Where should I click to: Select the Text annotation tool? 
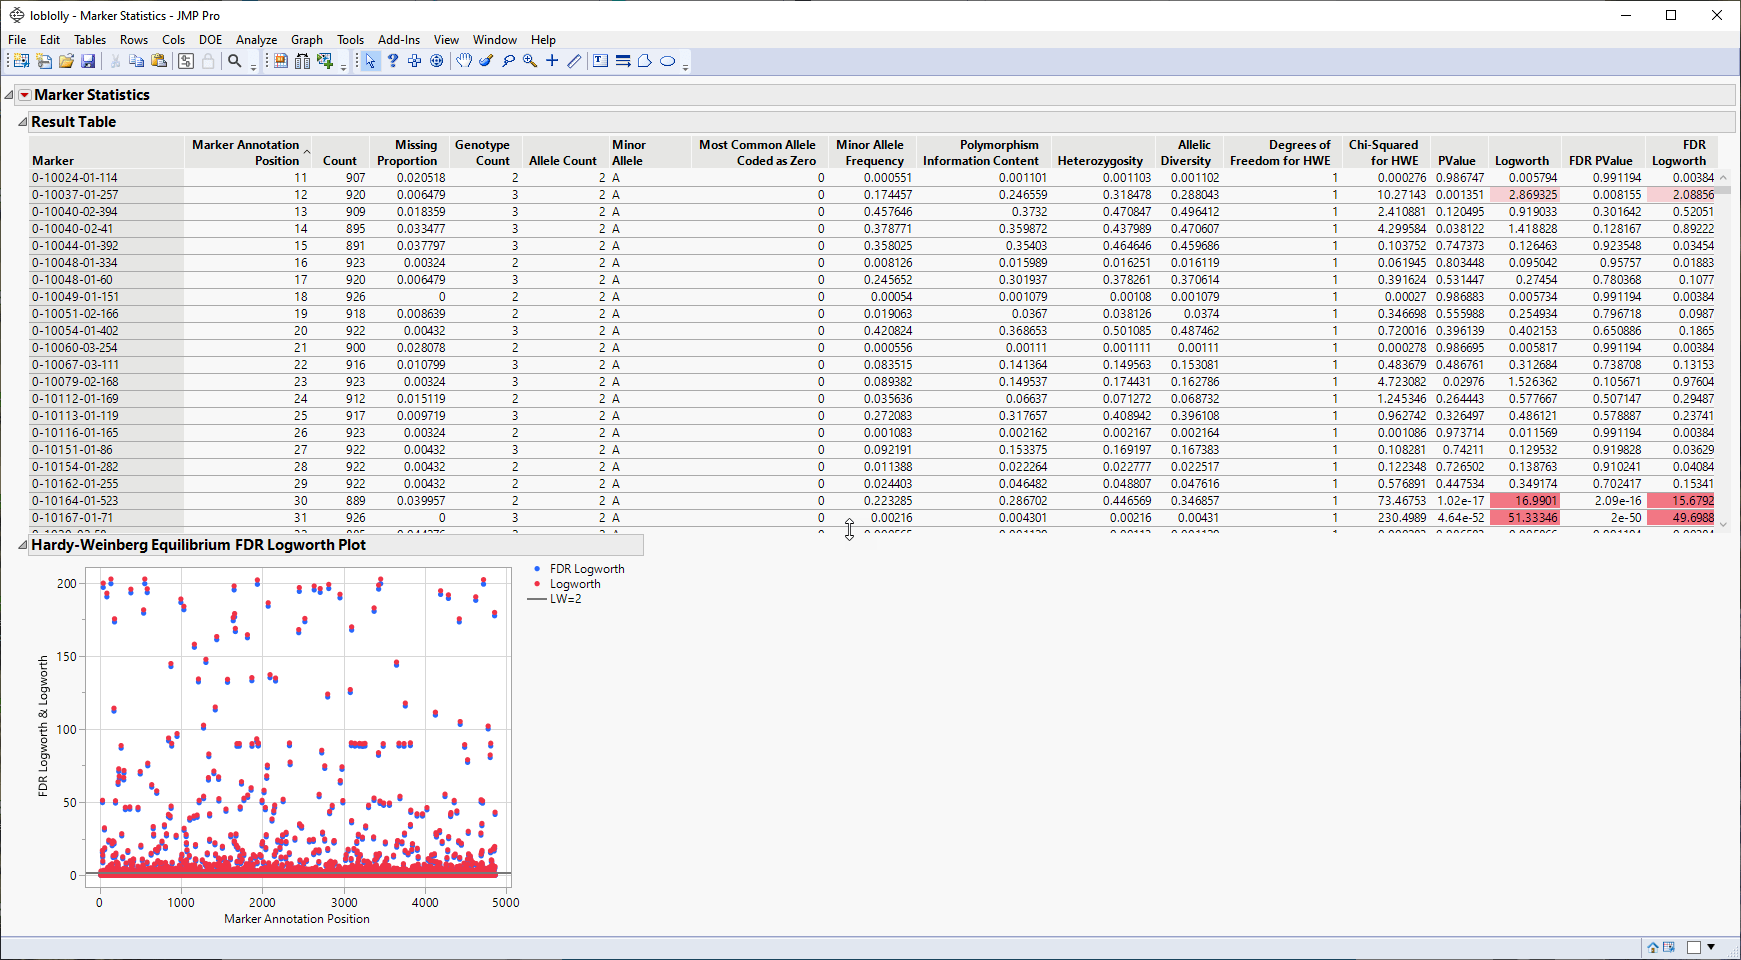pyautogui.click(x=600, y=61)
